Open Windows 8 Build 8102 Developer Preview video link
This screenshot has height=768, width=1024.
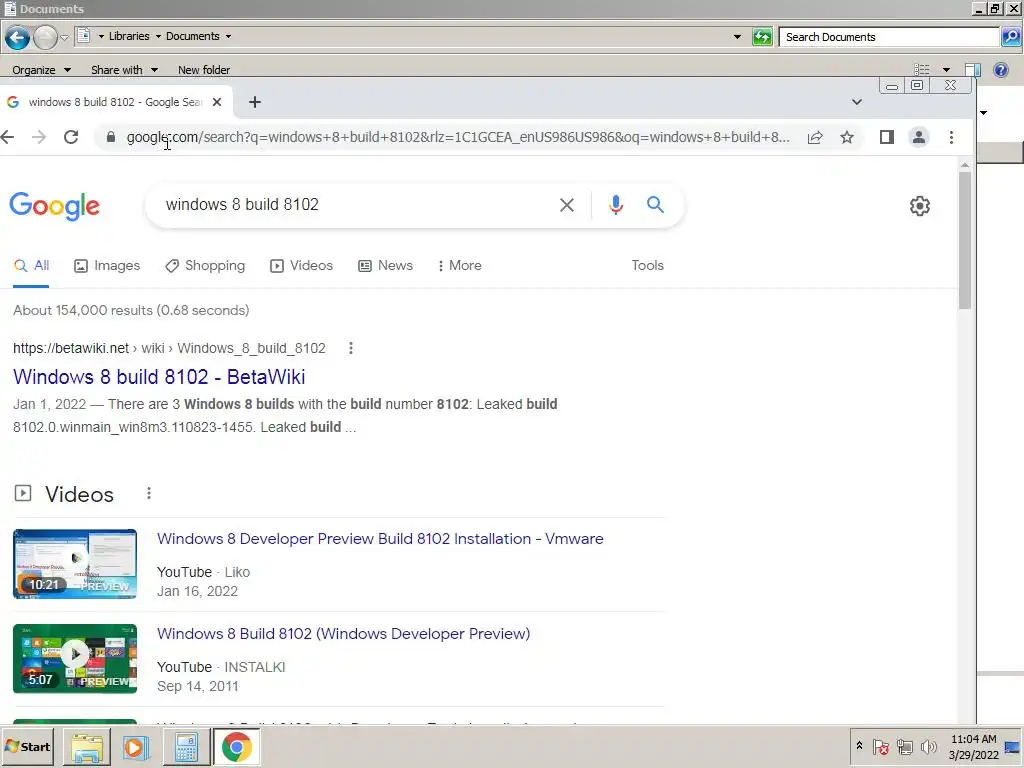point(344,633)
